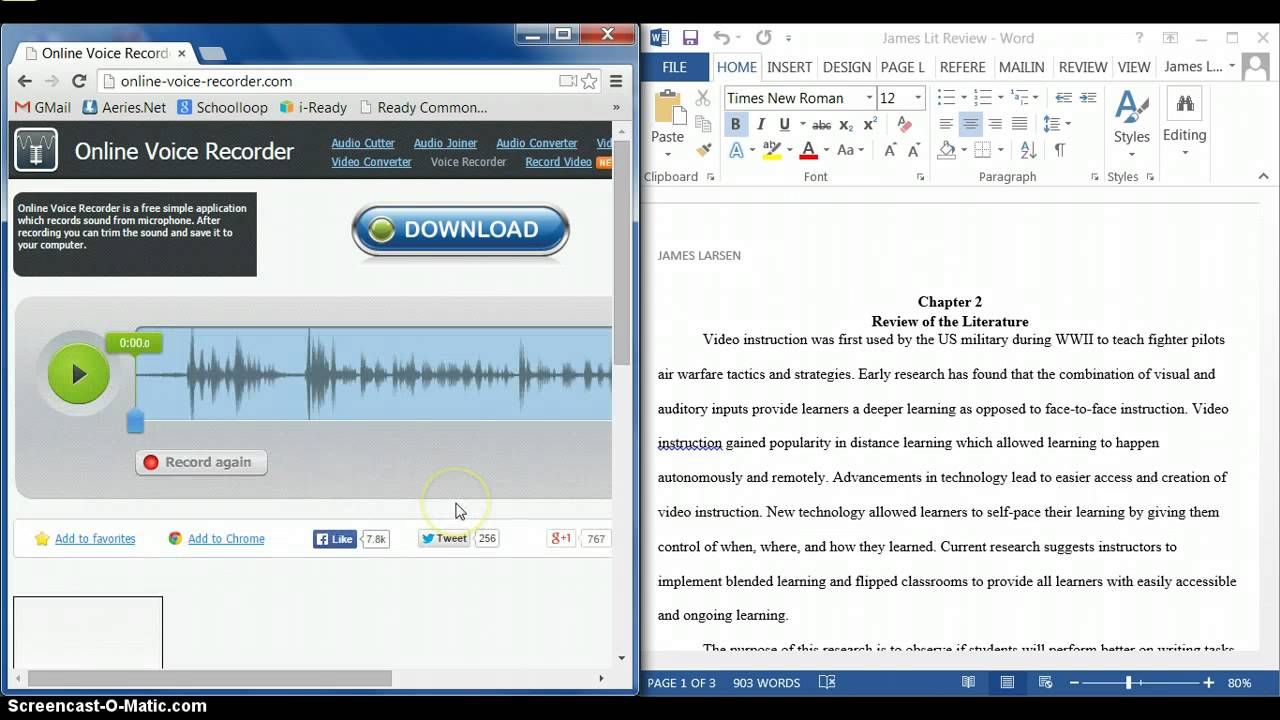Image resolution: width=1280 pixels, height=720 pixels.
Task: Toggle Show/Hide paragraph marks
Action: [1059, 150]
